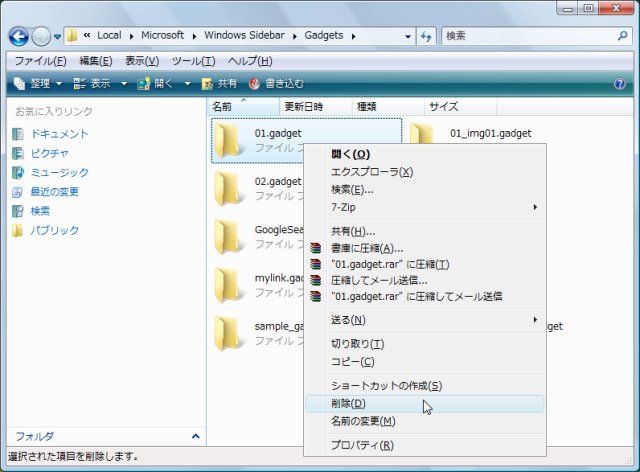The width and height of the screenshot is (640, 472).
Task: Open パブリック favorite link
Action: (x=55, y=230)
